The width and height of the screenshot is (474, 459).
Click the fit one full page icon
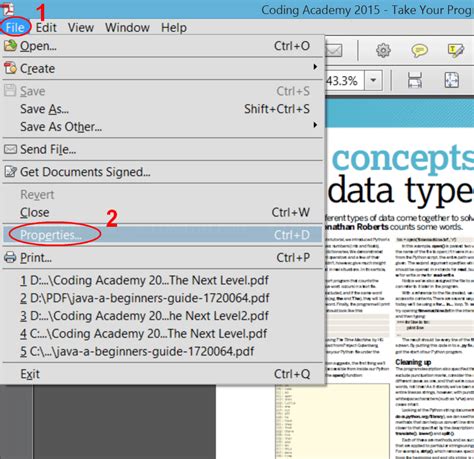pos(452,80)
